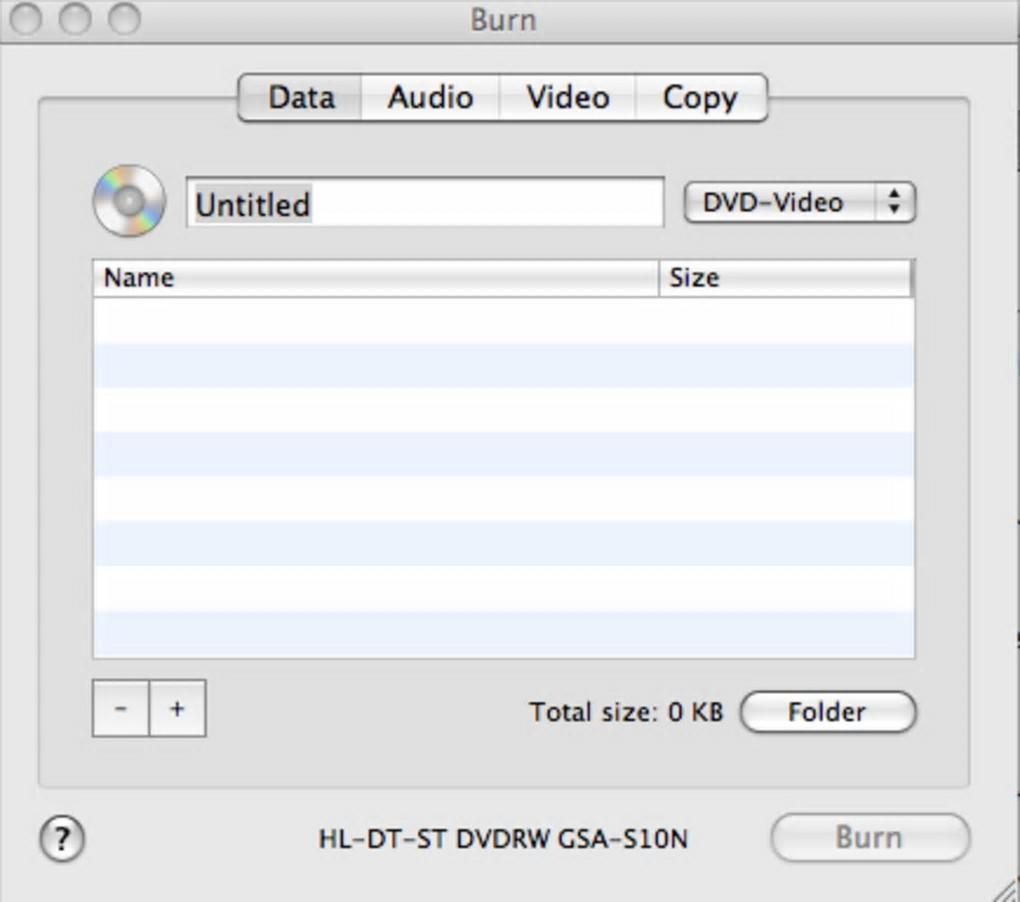Switch to the Audio tab

click(430, 98)
